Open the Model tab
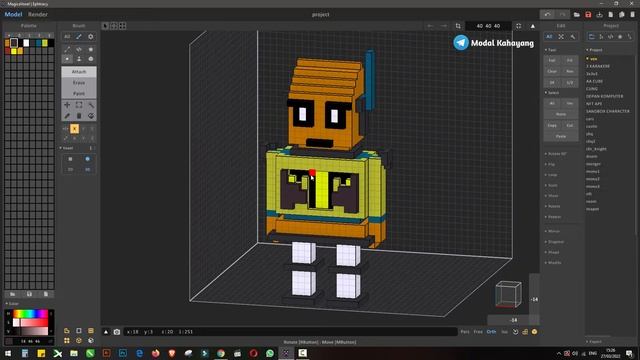640x360 pixels. (x=13, y=14)
